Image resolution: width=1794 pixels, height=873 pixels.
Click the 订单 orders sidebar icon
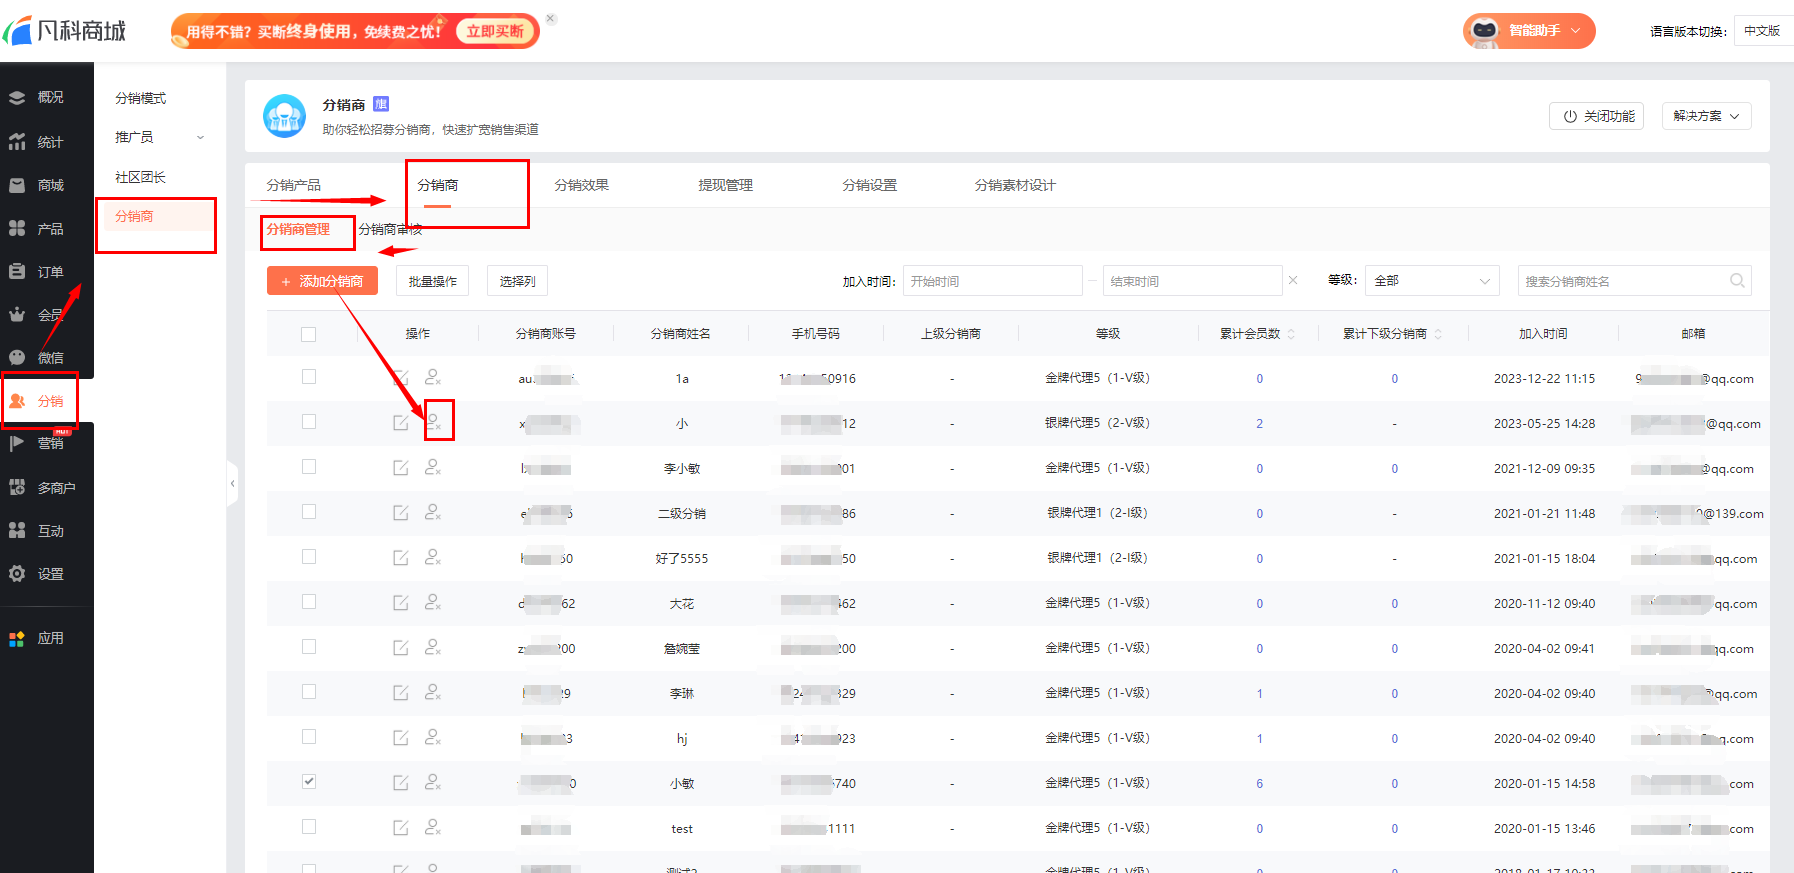coord(18,272)
